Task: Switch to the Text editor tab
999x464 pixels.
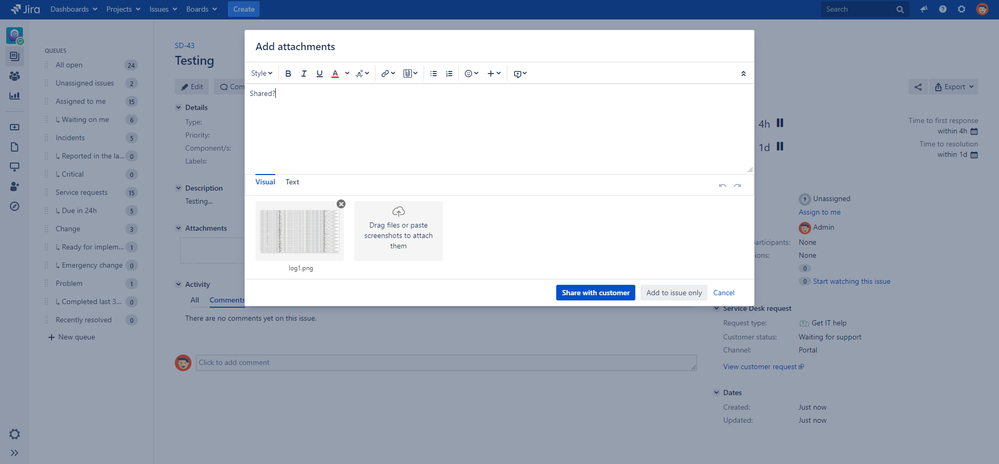Action: tap(292, 182)
